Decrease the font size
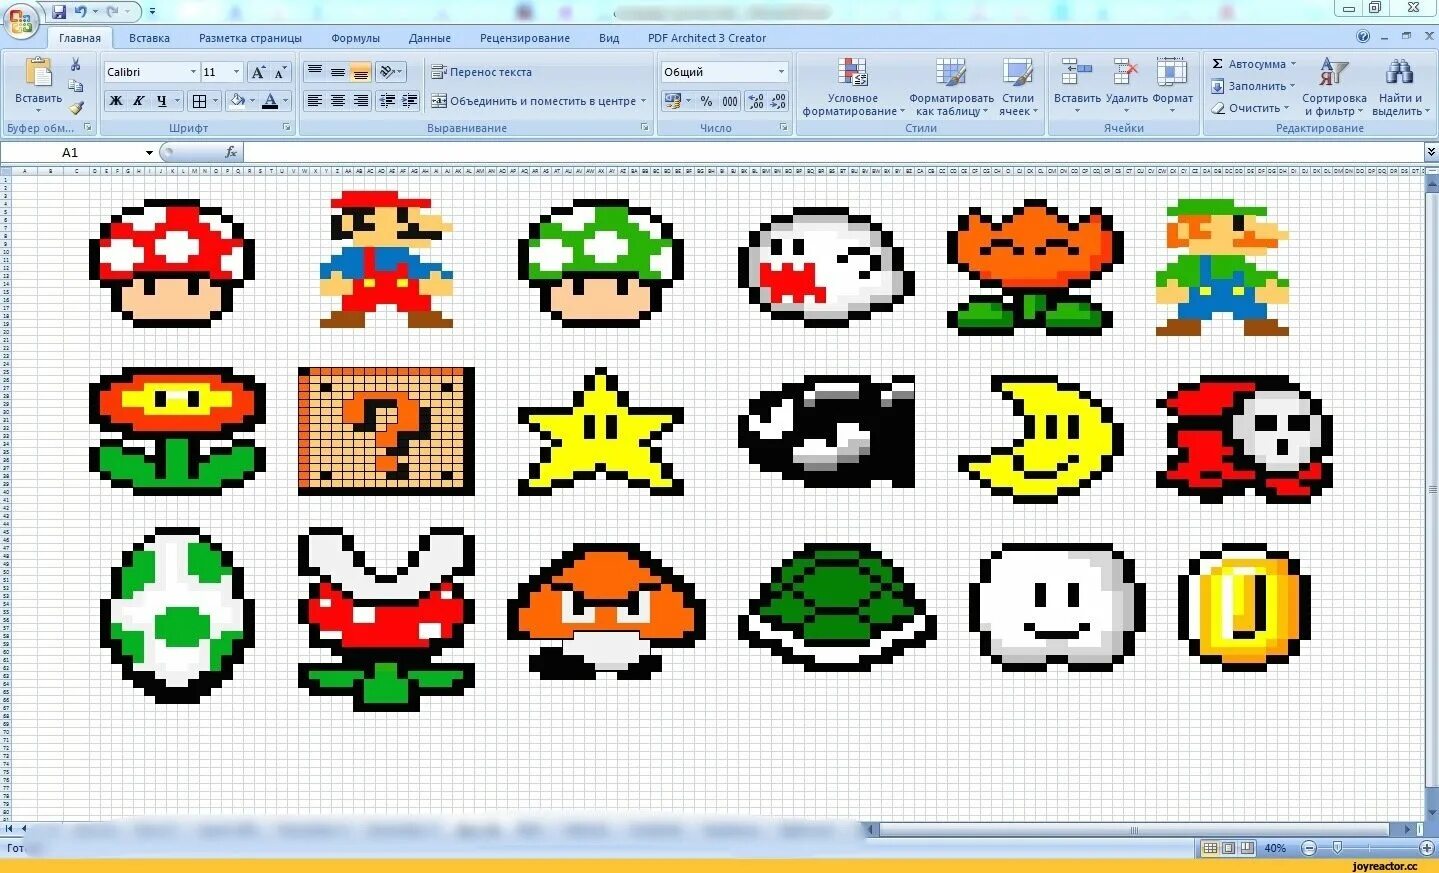 (280, 72)
